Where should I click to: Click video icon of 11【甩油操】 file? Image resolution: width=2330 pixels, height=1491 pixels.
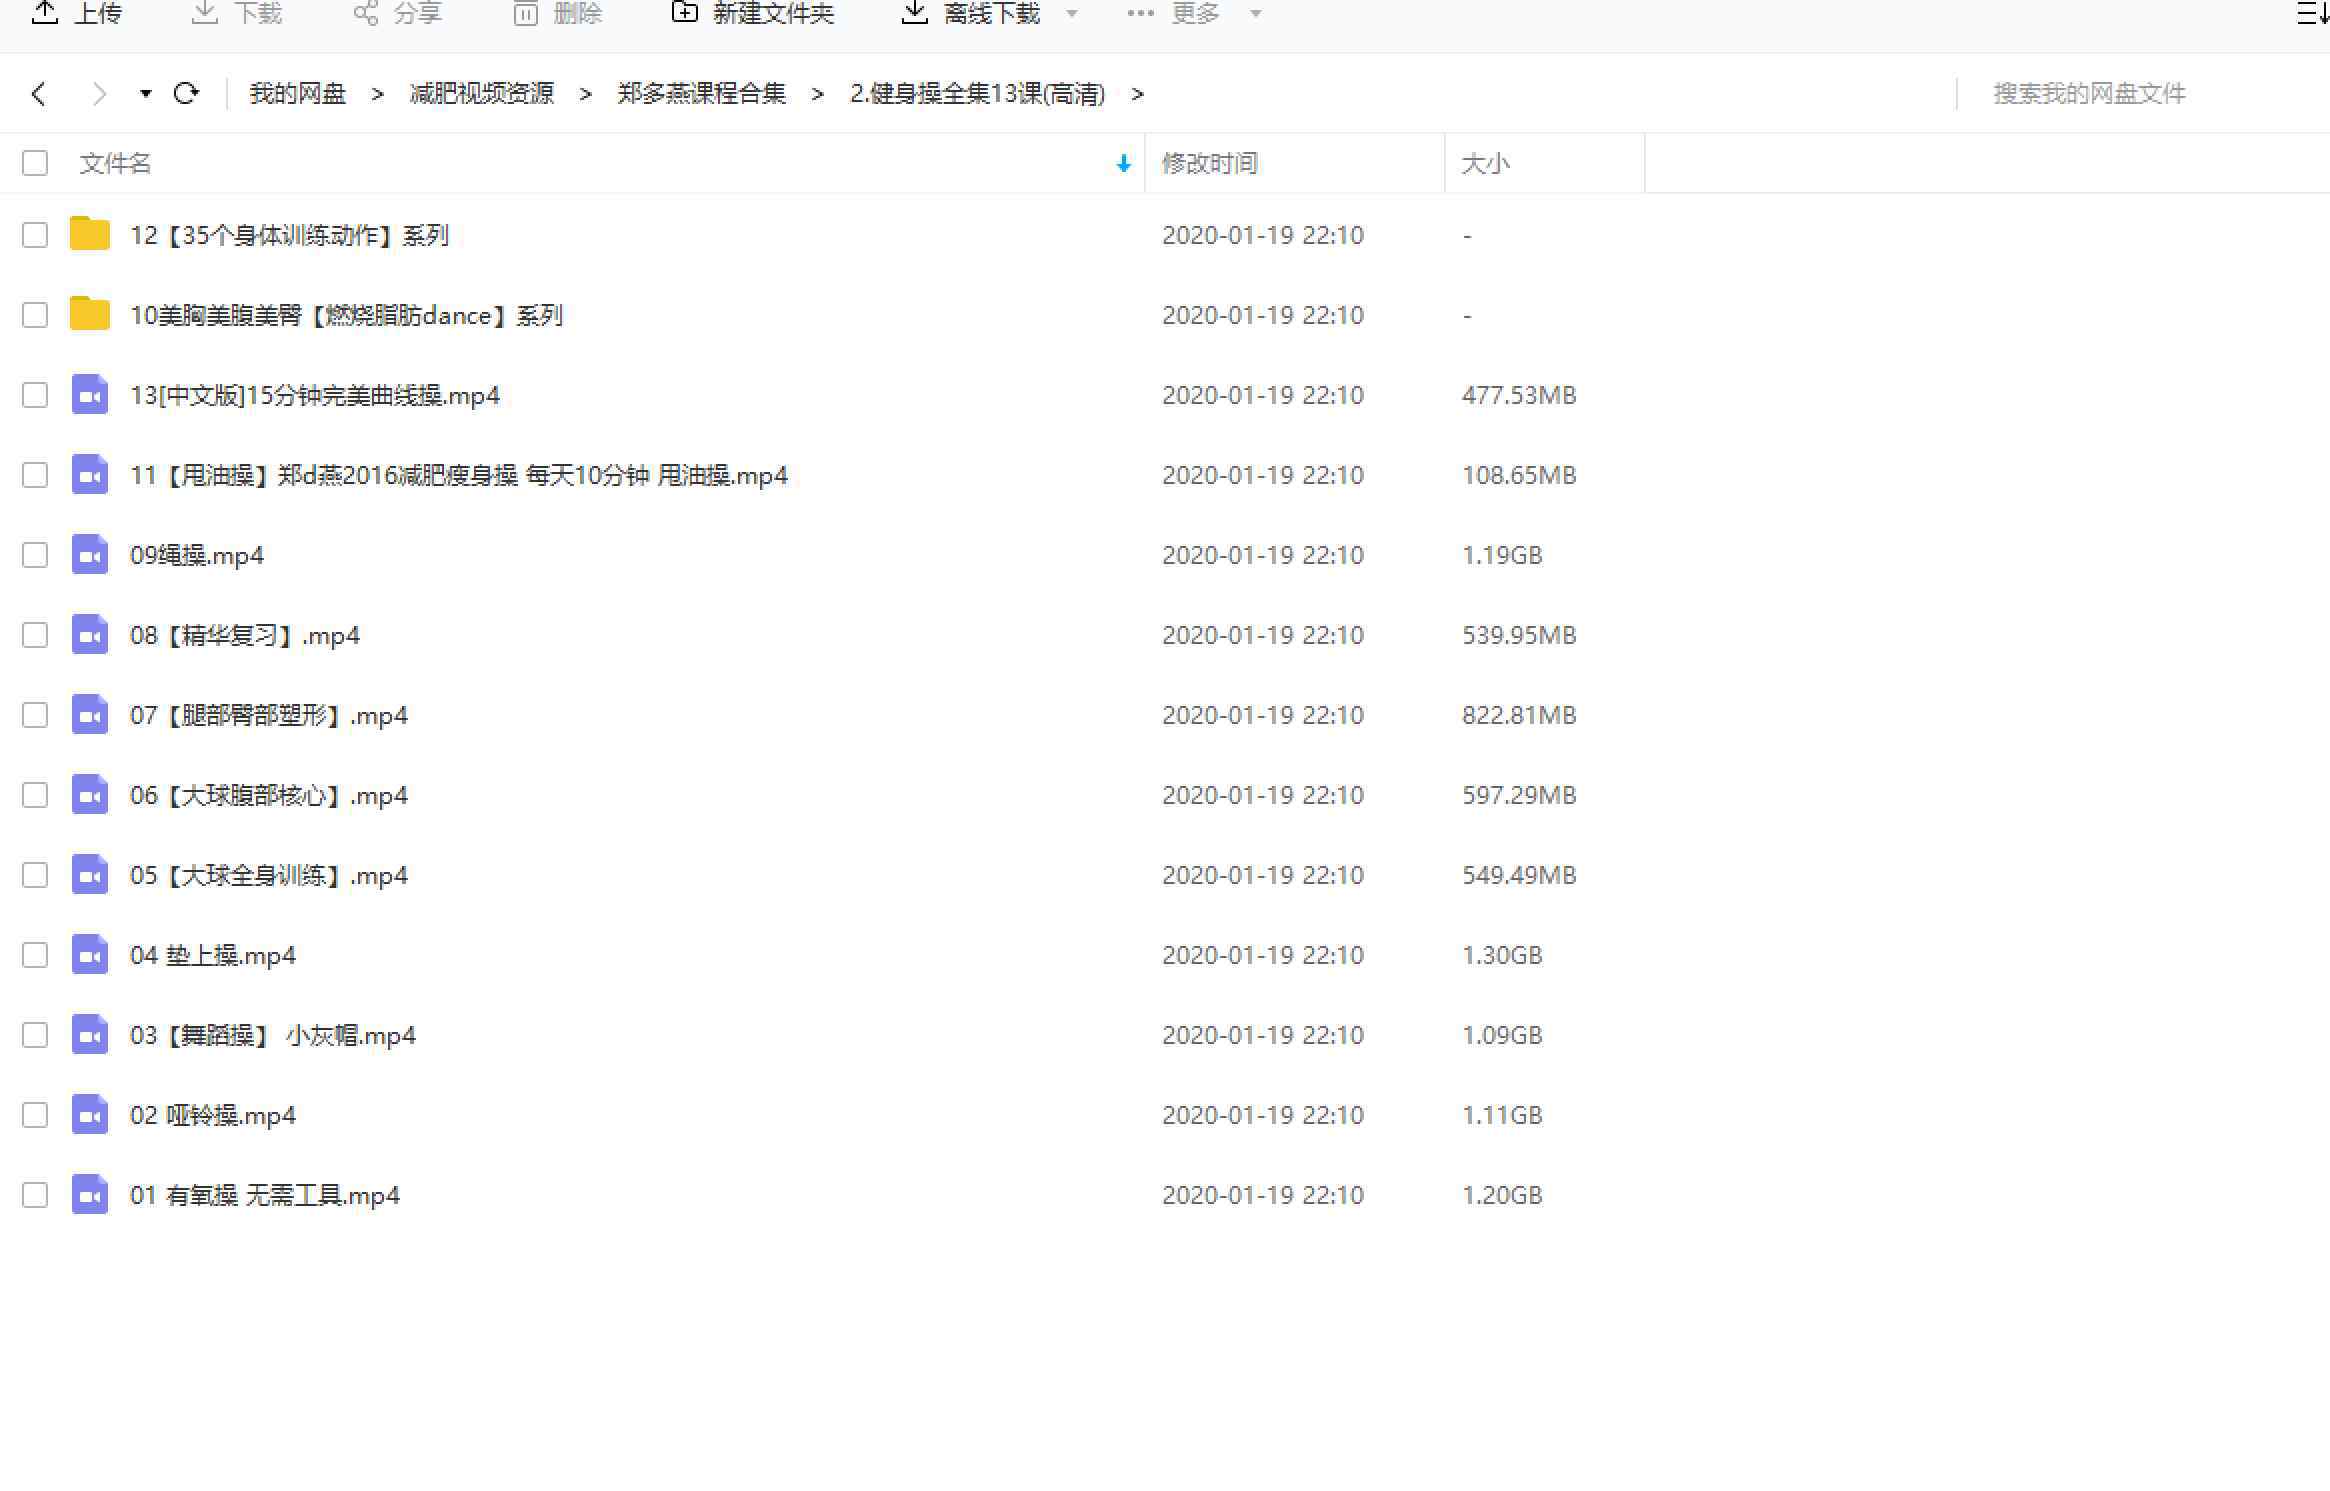[90, 474]
